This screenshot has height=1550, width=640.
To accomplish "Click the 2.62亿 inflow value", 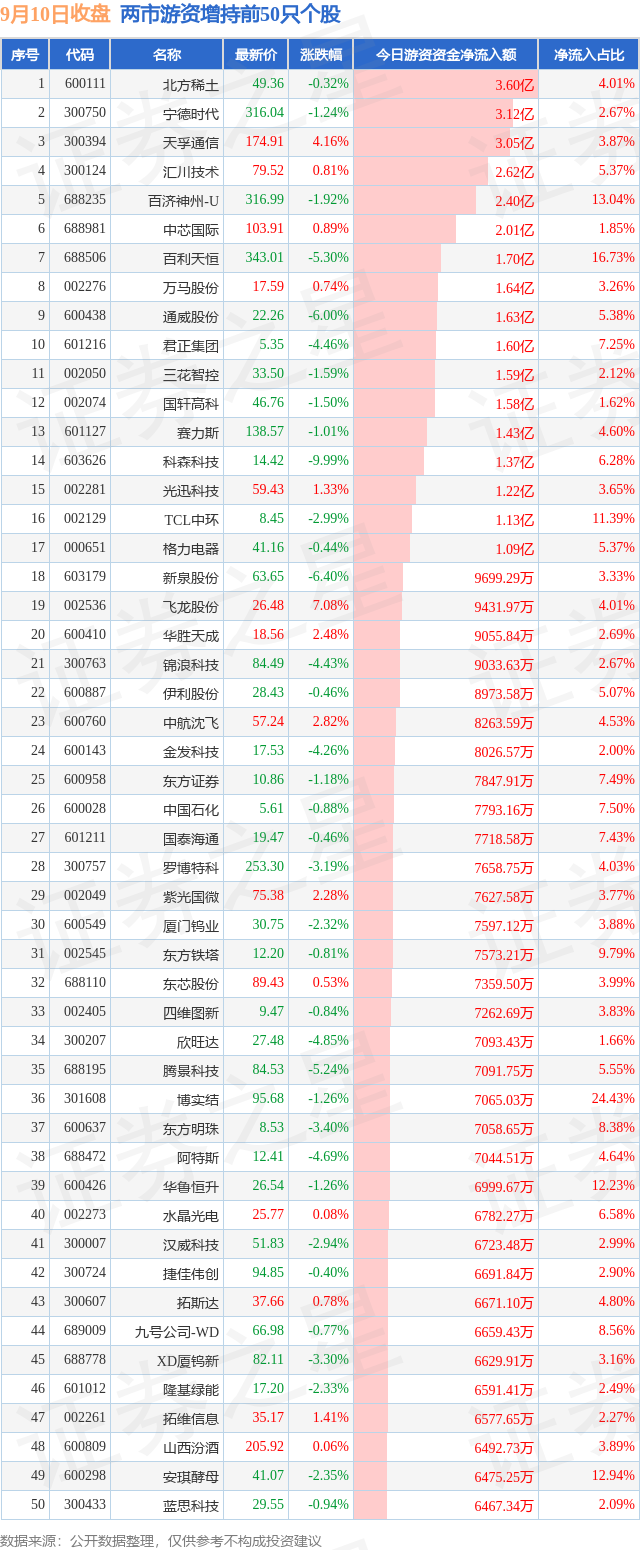I will [x=515, y=172].
